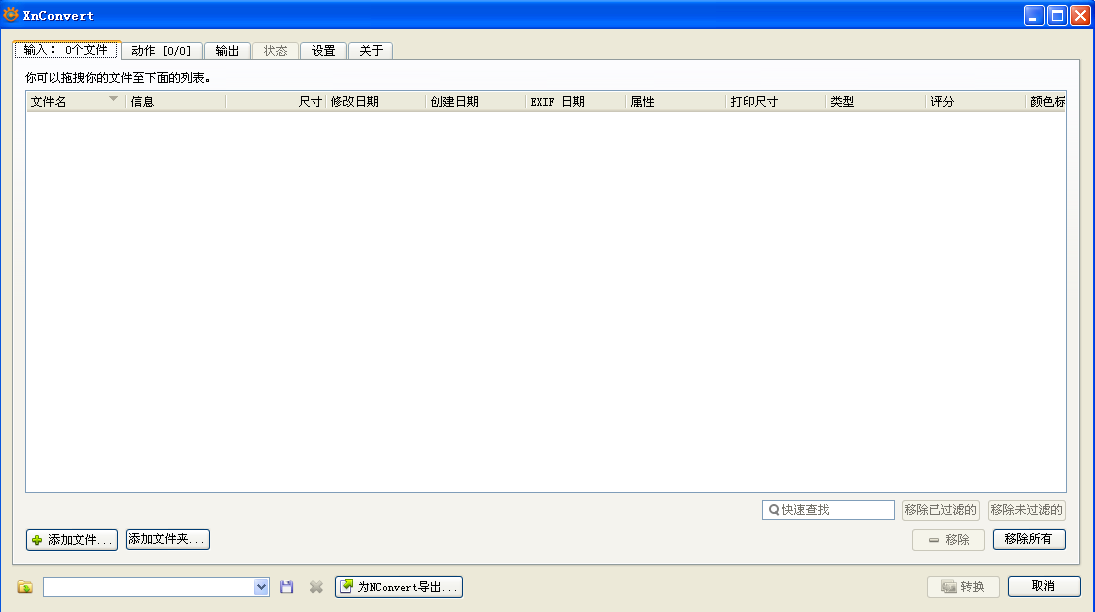This screenshot has width=1095, height=612.
Task: Select the 状态 tab
Action: click(275, 51)
